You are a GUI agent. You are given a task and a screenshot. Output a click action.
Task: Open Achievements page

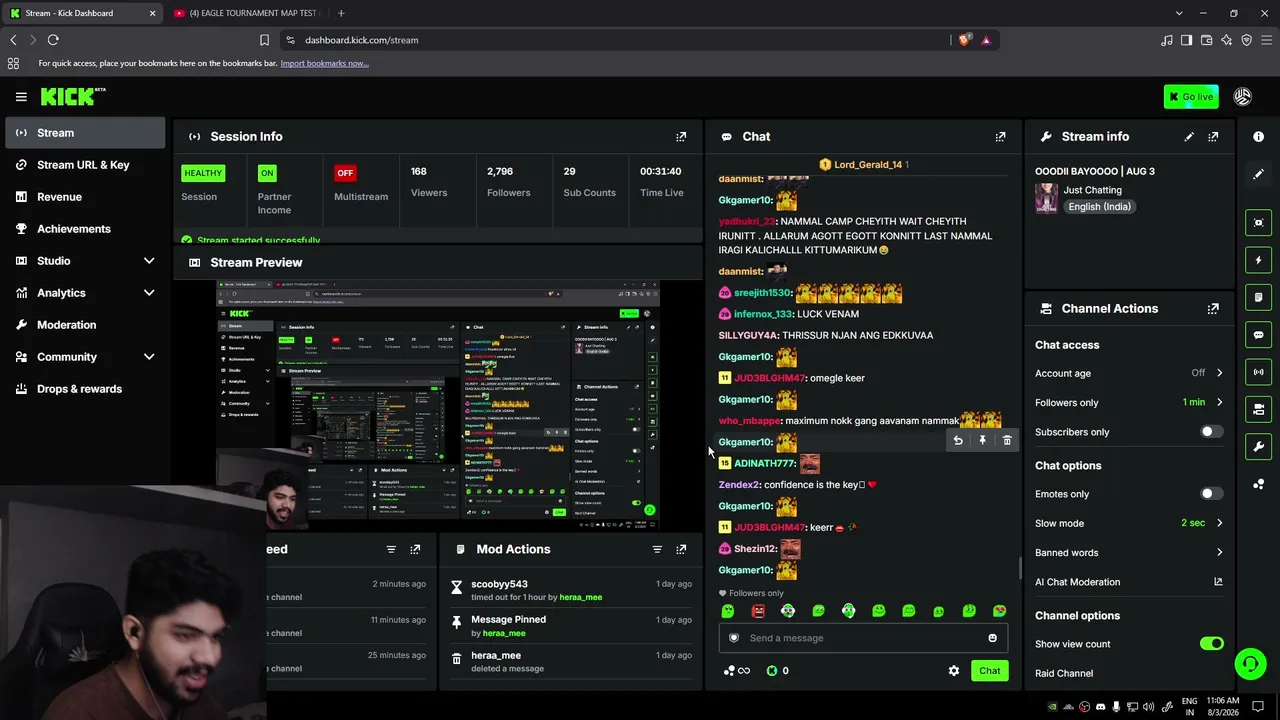pyautogui.click(x=84, y=229)
